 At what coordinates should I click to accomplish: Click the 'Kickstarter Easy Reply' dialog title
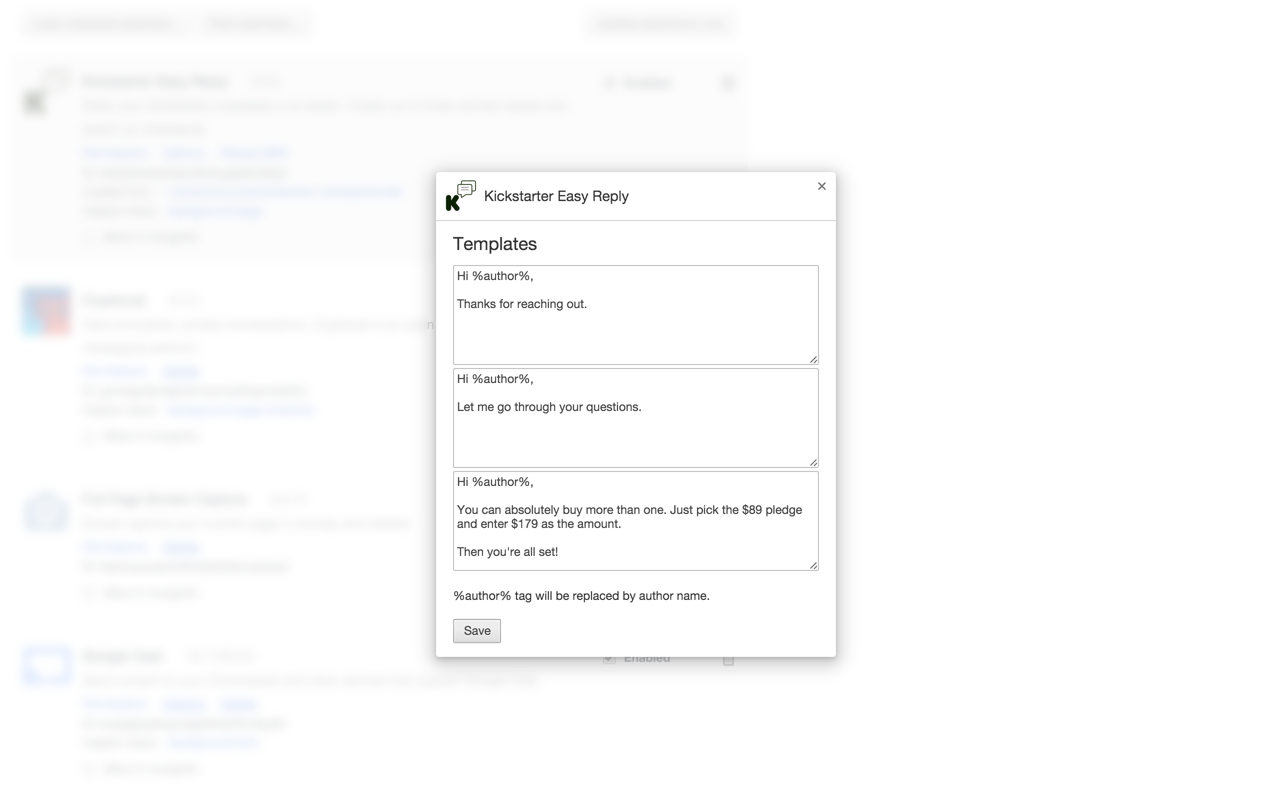click(x=556, y=196)
